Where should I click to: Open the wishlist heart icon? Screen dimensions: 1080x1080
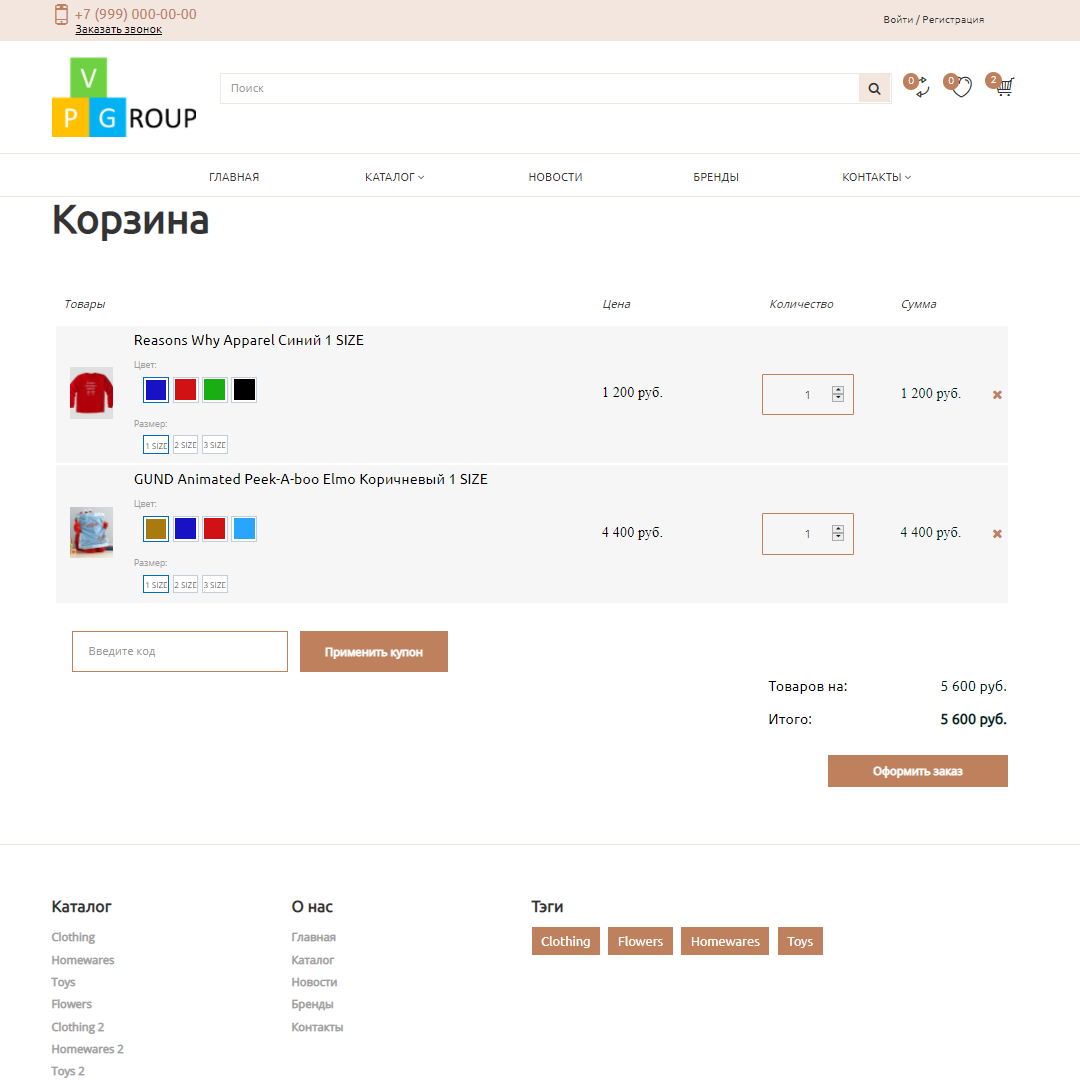(x=960, y=88)
